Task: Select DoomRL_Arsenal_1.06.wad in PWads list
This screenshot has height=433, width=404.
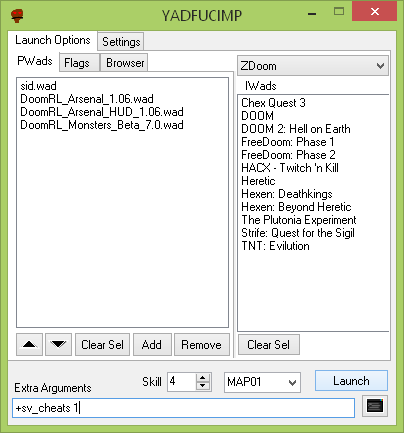Action: click(x=87, y=99)
